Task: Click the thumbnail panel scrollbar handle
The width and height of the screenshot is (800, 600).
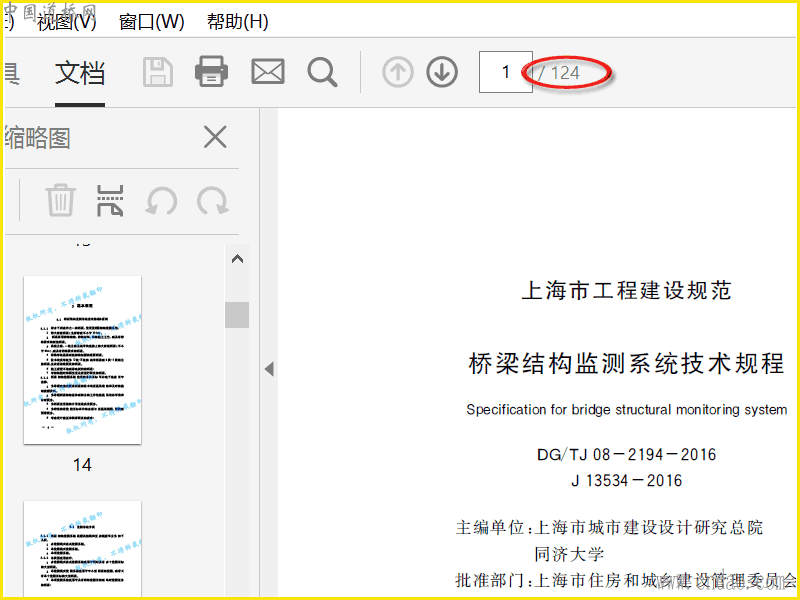Action: (x=237, y=315)
